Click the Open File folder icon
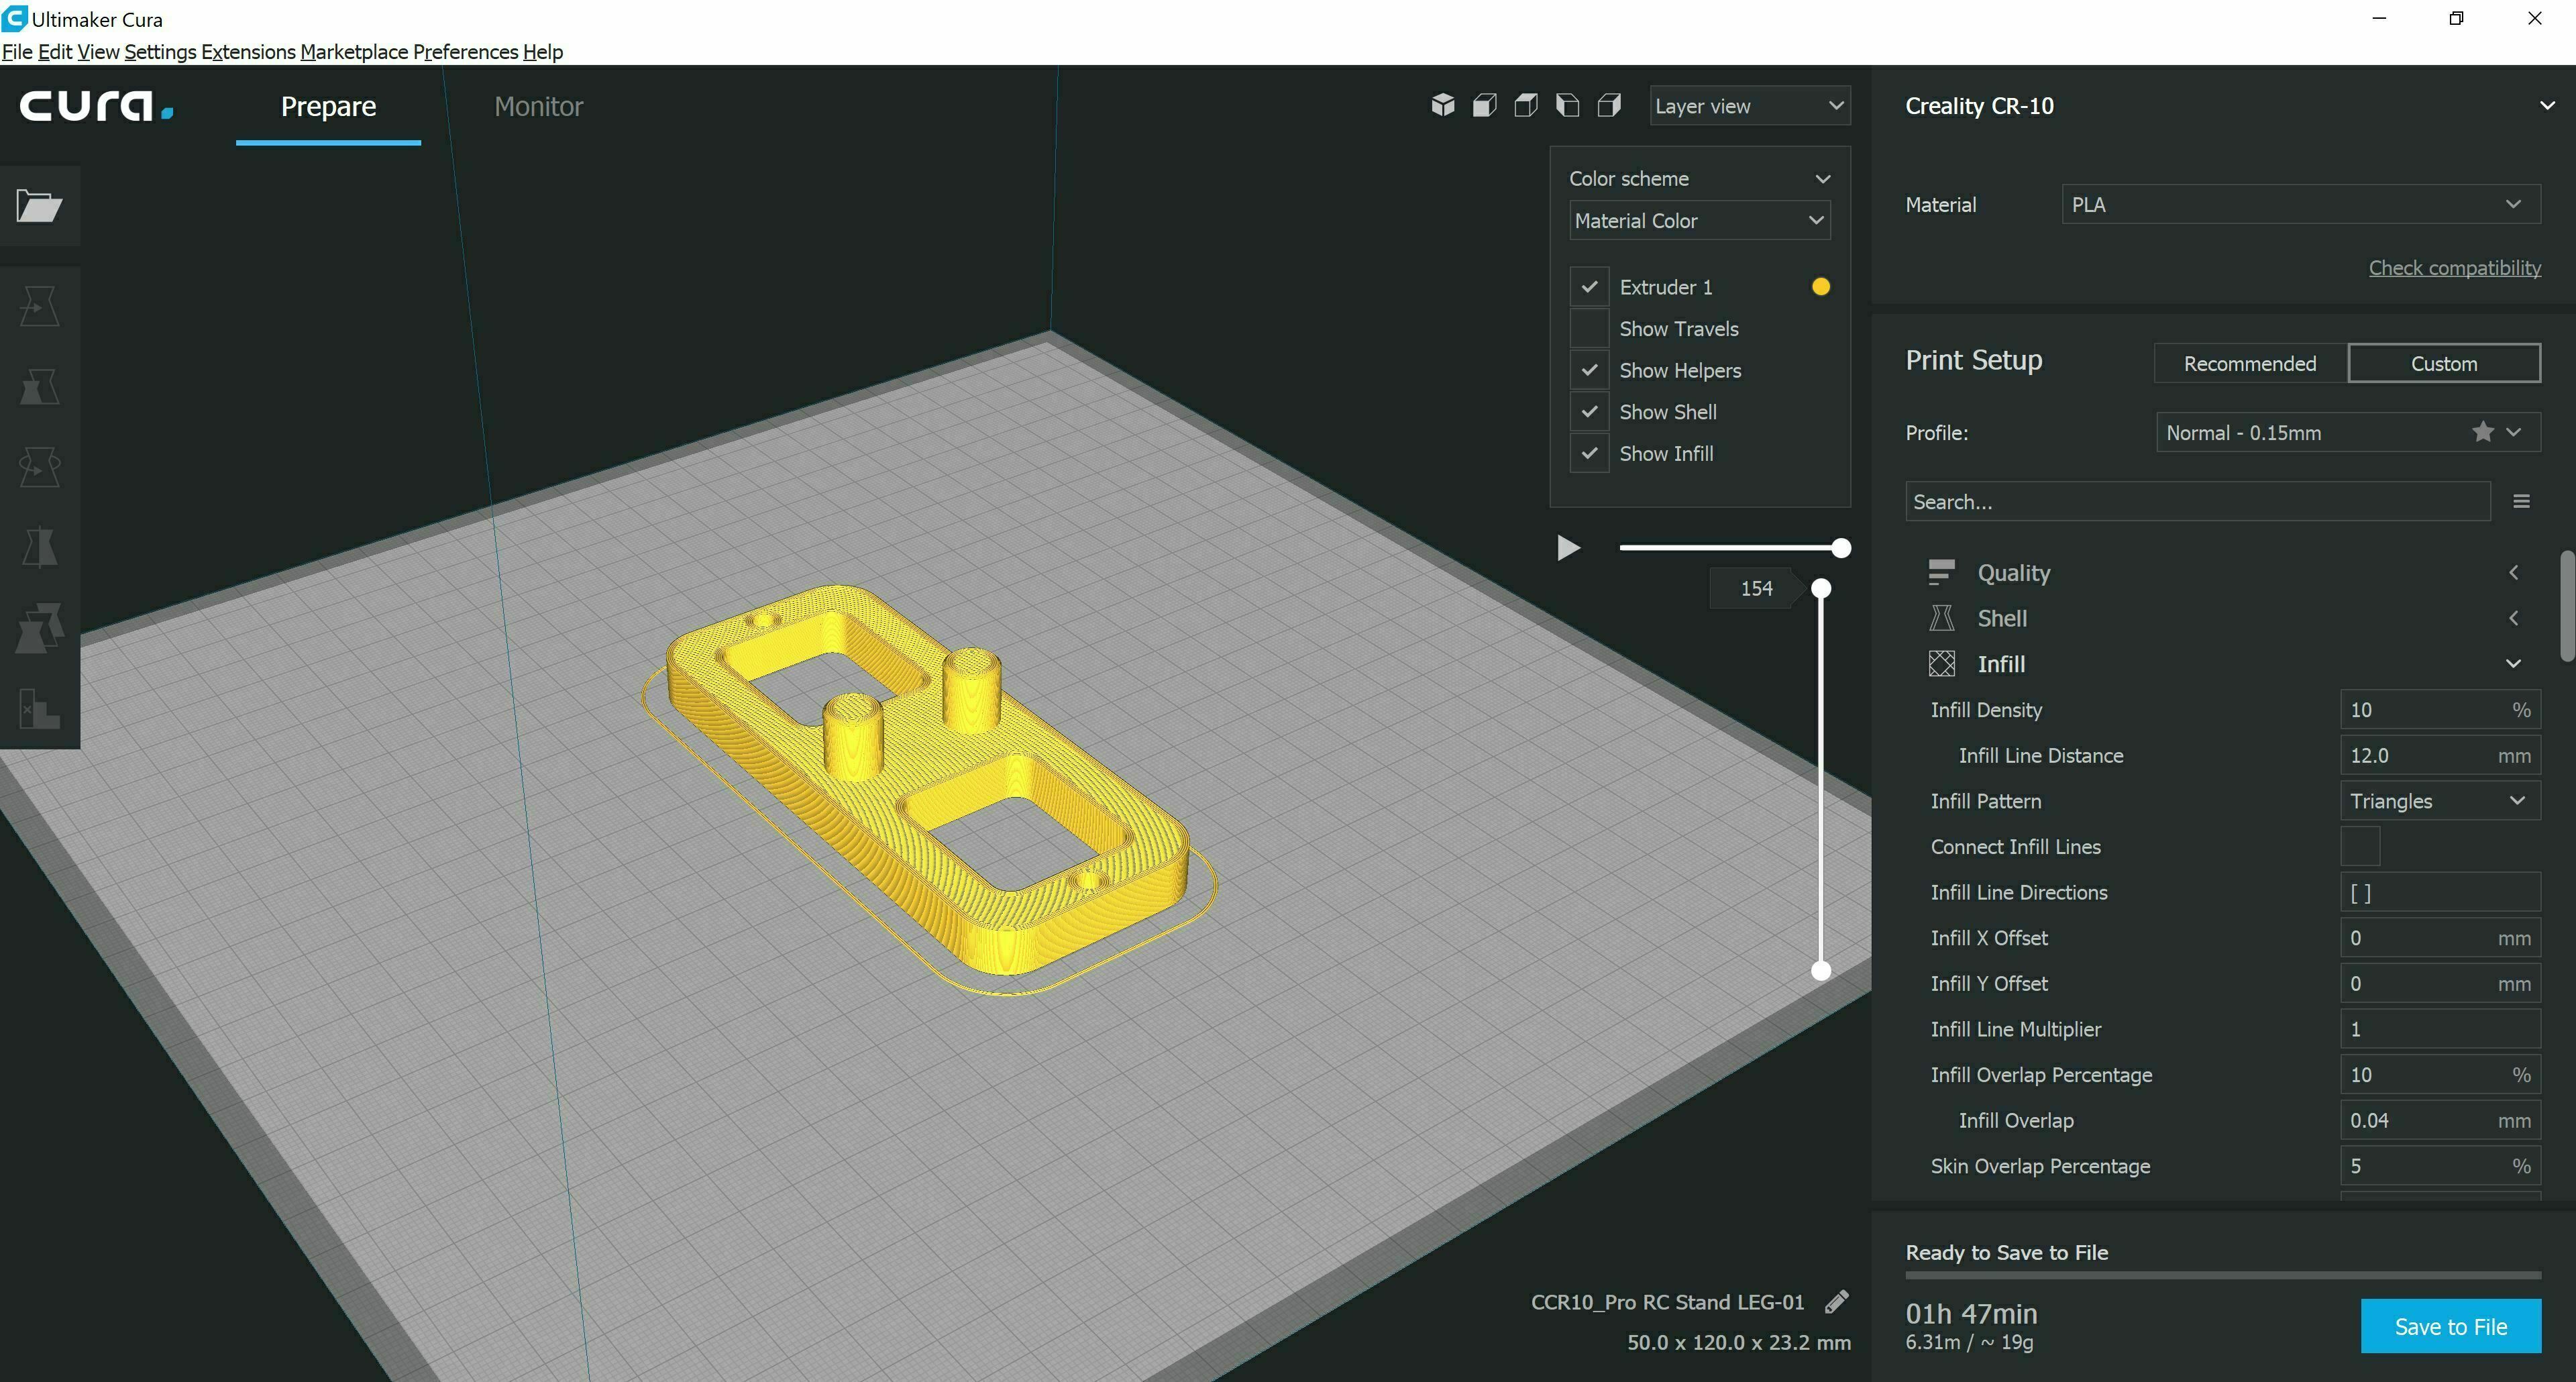 [39, 206]
